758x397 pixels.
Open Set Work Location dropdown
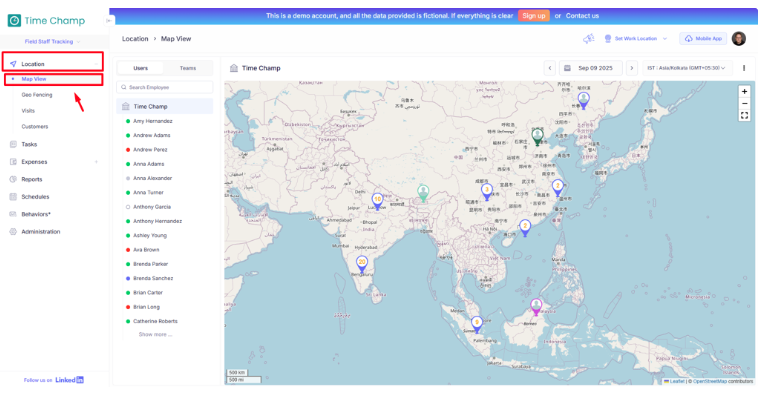point(635,39)
